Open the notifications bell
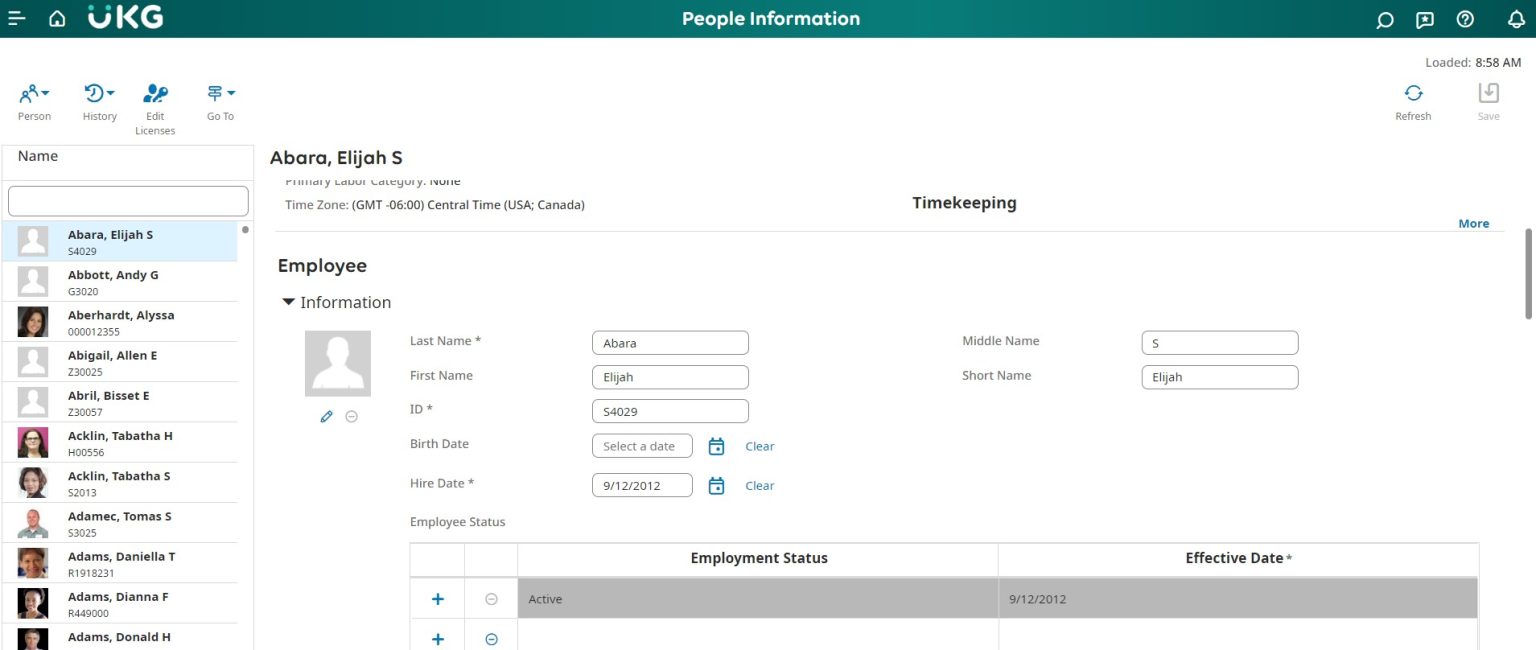The image size is (1536, 650). click(1517, 19)
